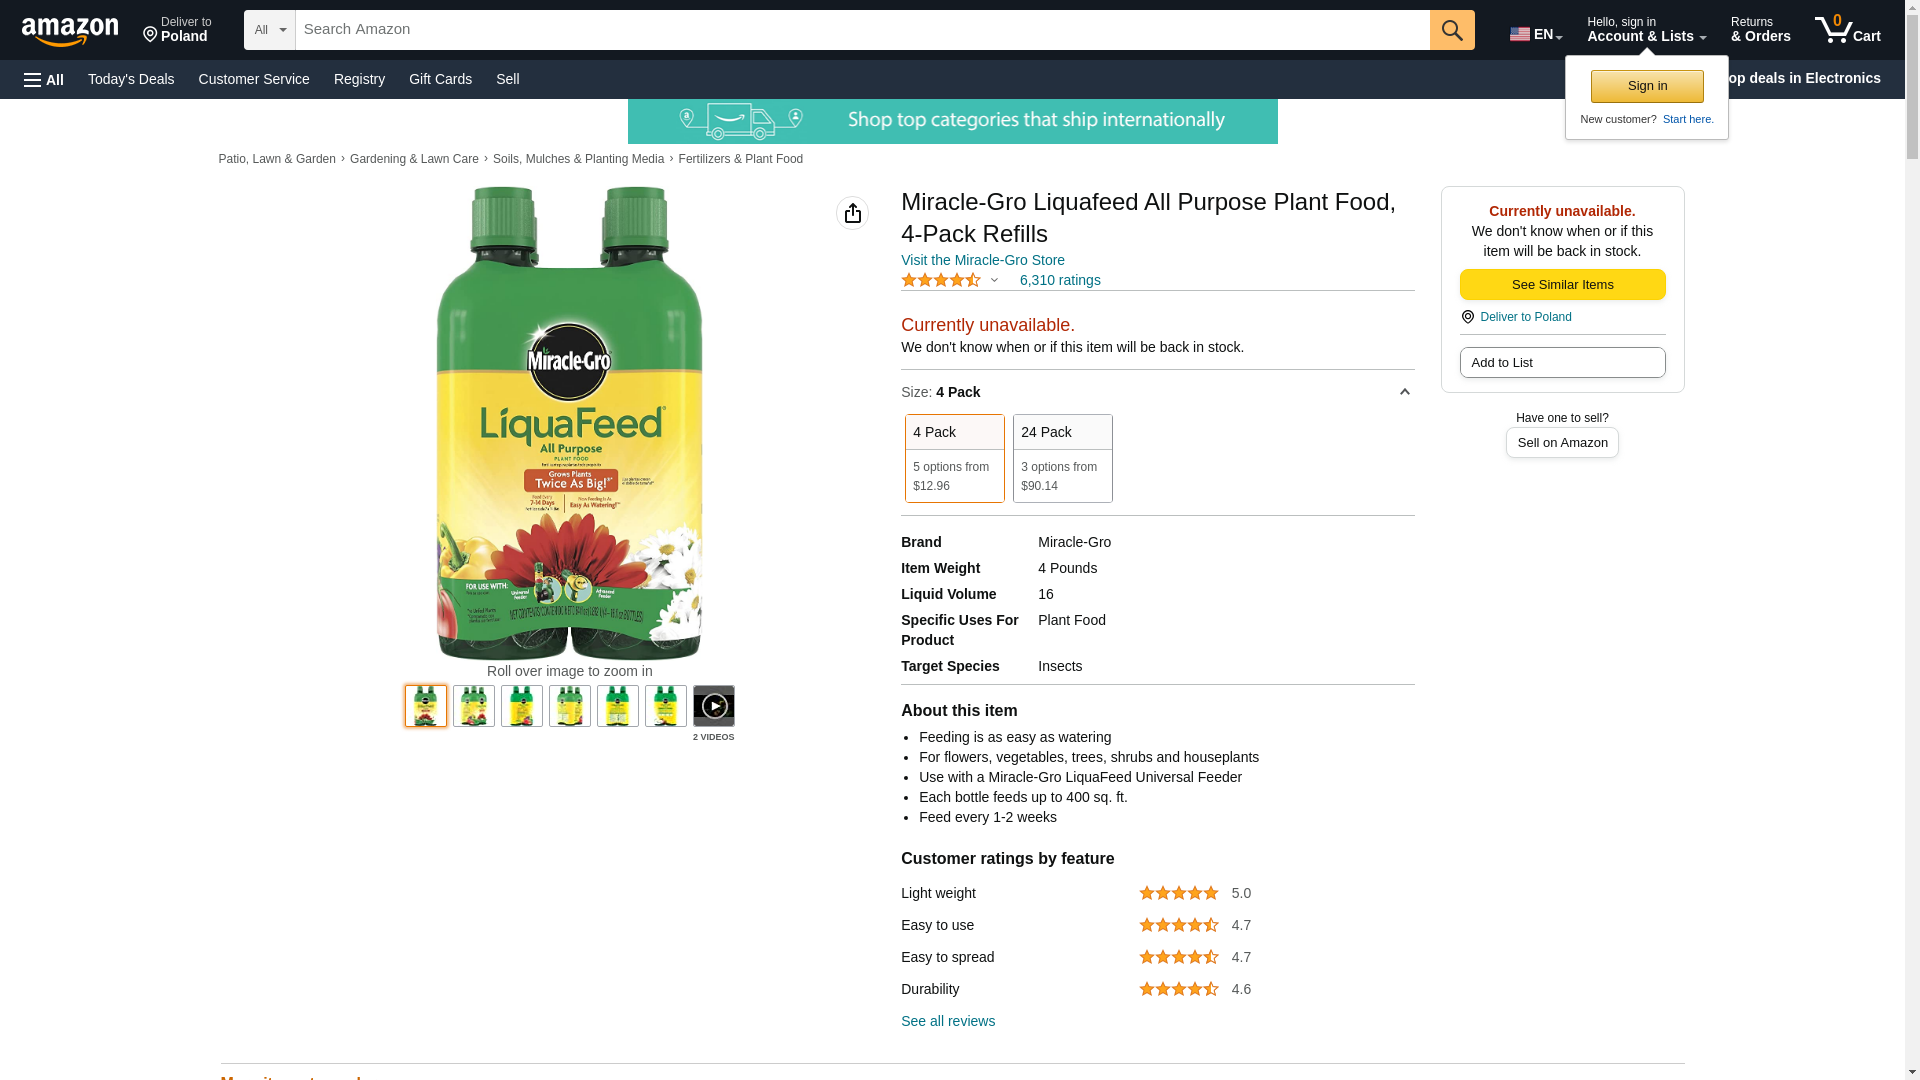Play the product videos thumbnail
1920x1080 pixels.
click(x=713, y=706)
